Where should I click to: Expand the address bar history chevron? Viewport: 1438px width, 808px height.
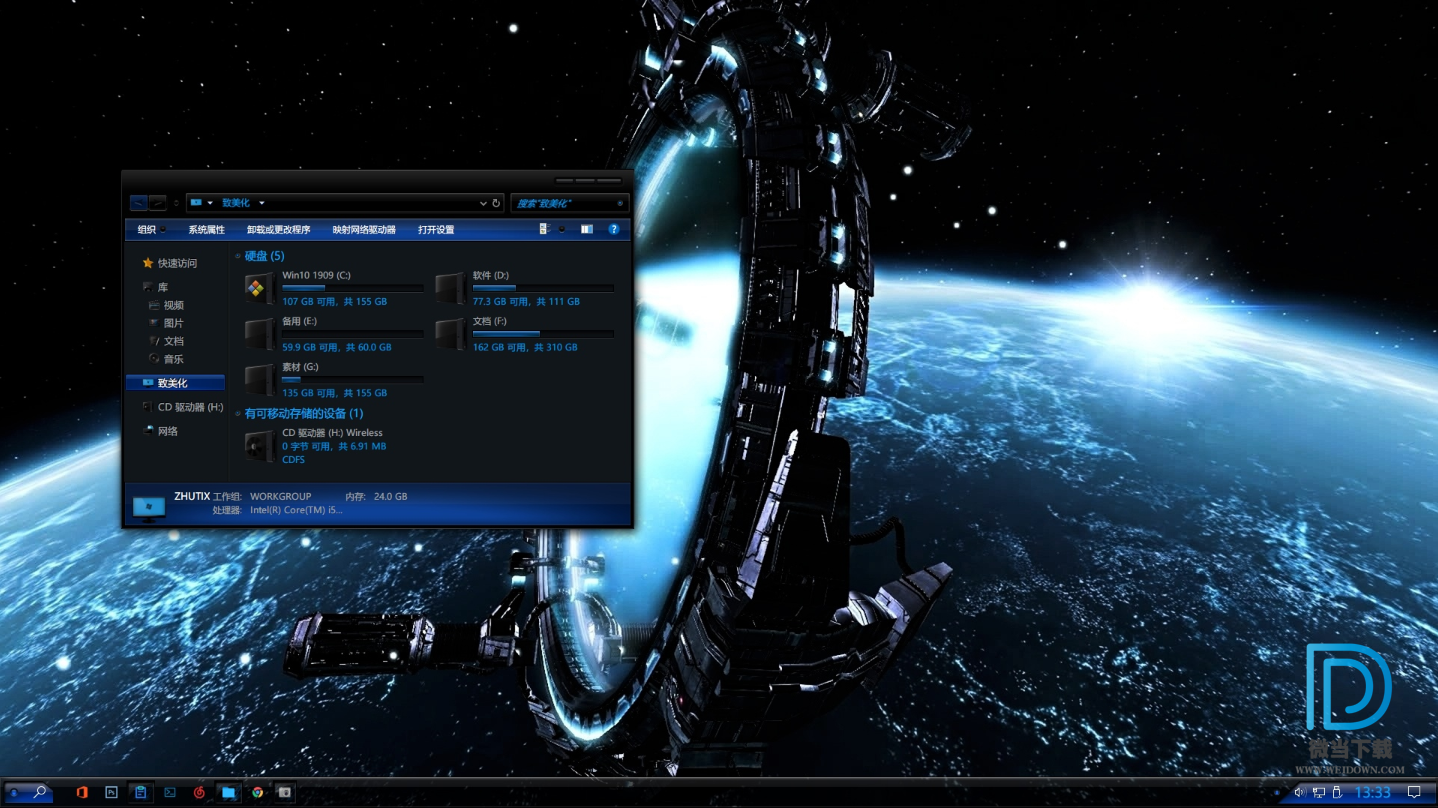(x=483, y=203)
